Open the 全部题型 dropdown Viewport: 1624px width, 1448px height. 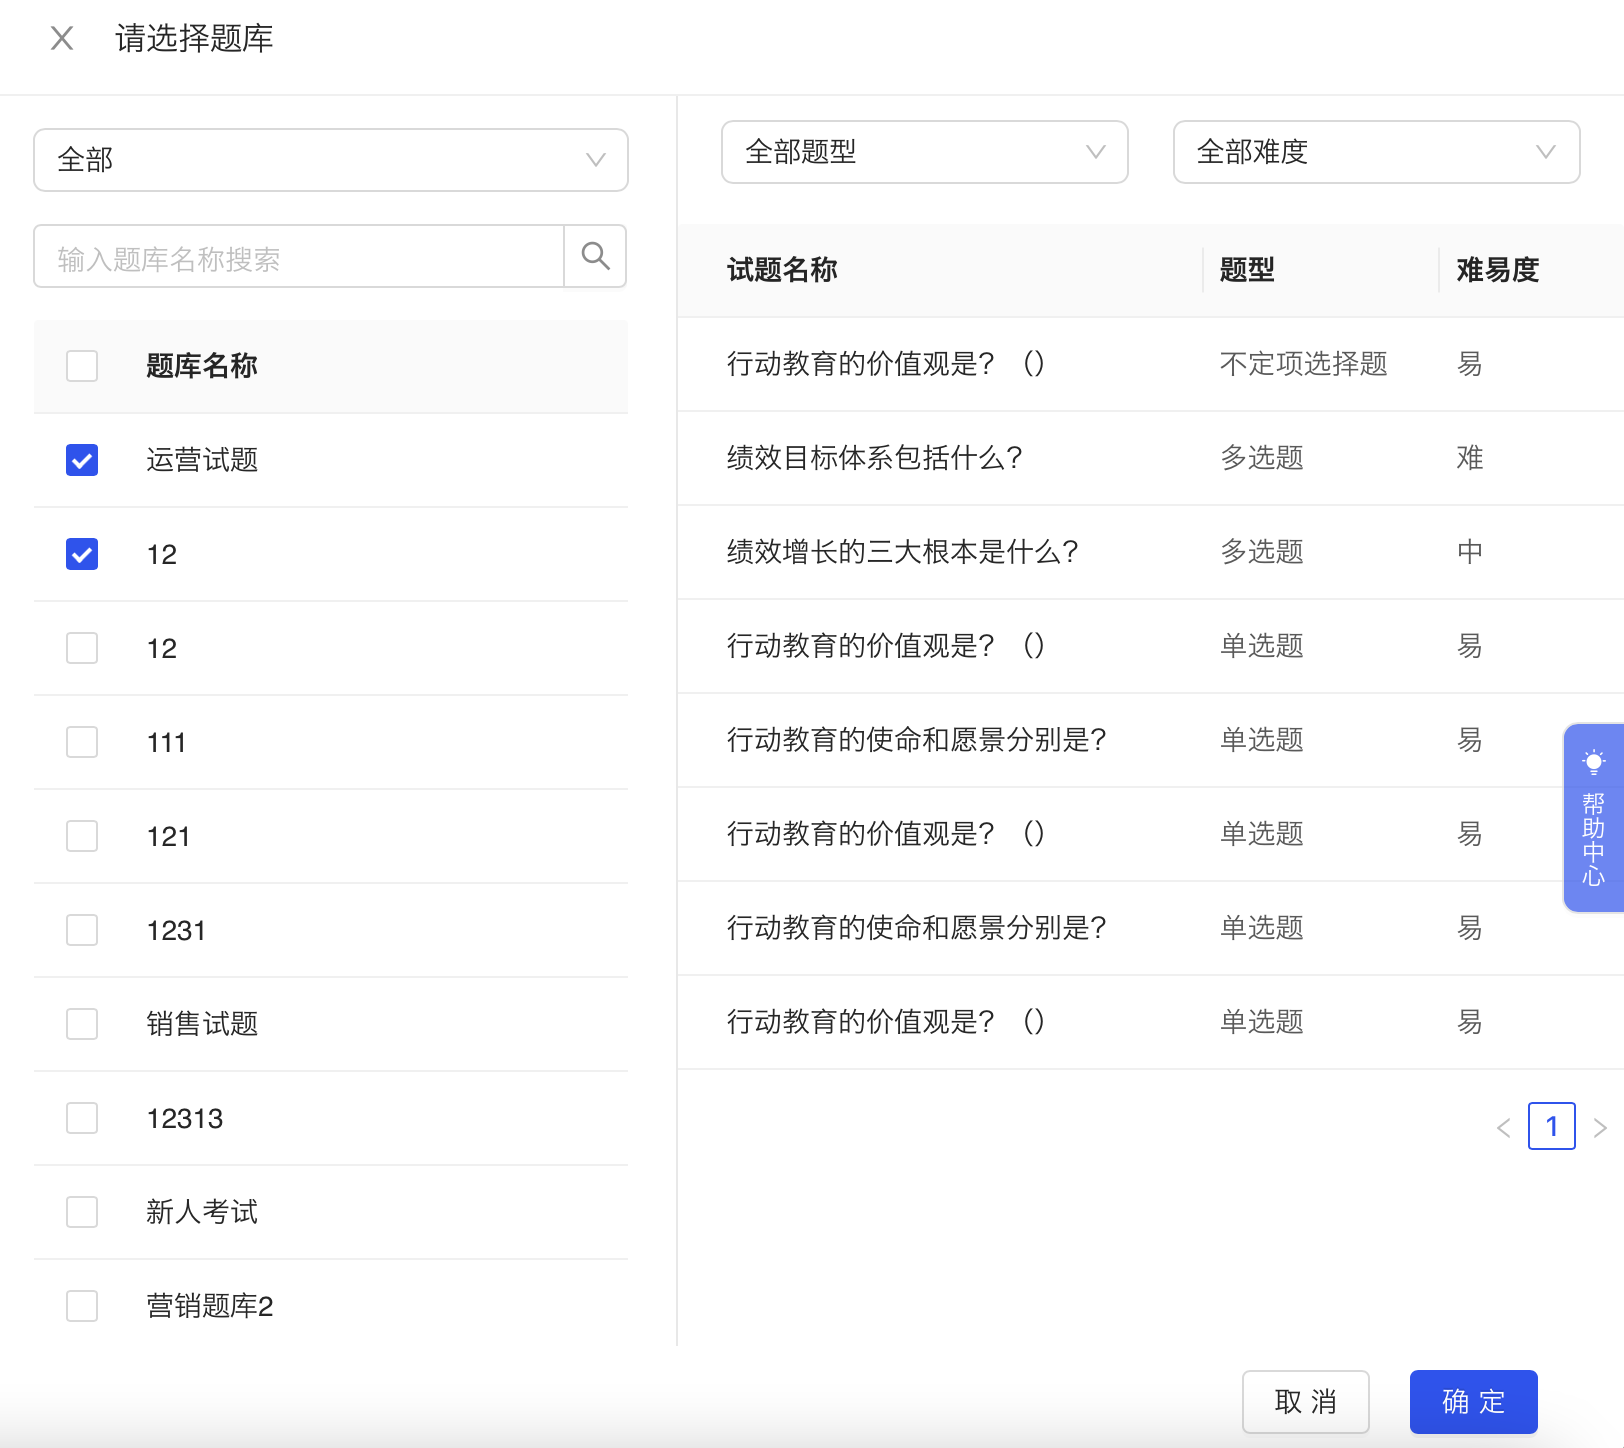pos(925,152)
